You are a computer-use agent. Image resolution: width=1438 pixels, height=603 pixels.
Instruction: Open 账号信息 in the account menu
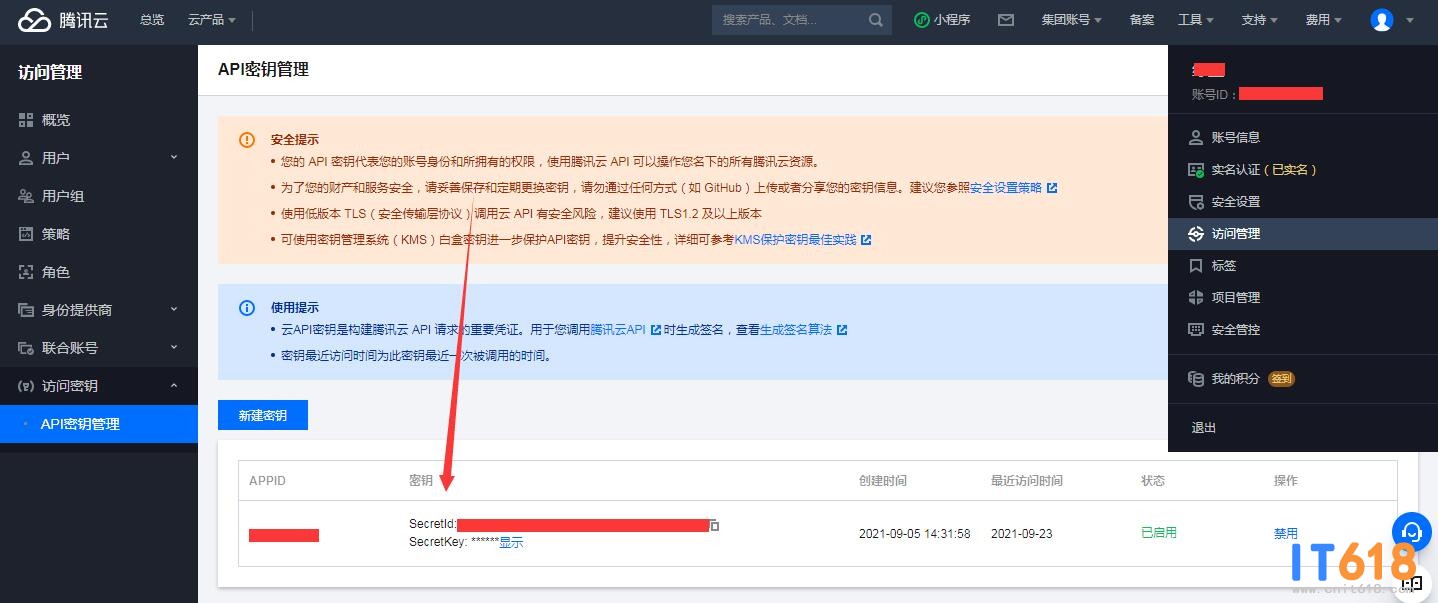tap(1303, 138)
